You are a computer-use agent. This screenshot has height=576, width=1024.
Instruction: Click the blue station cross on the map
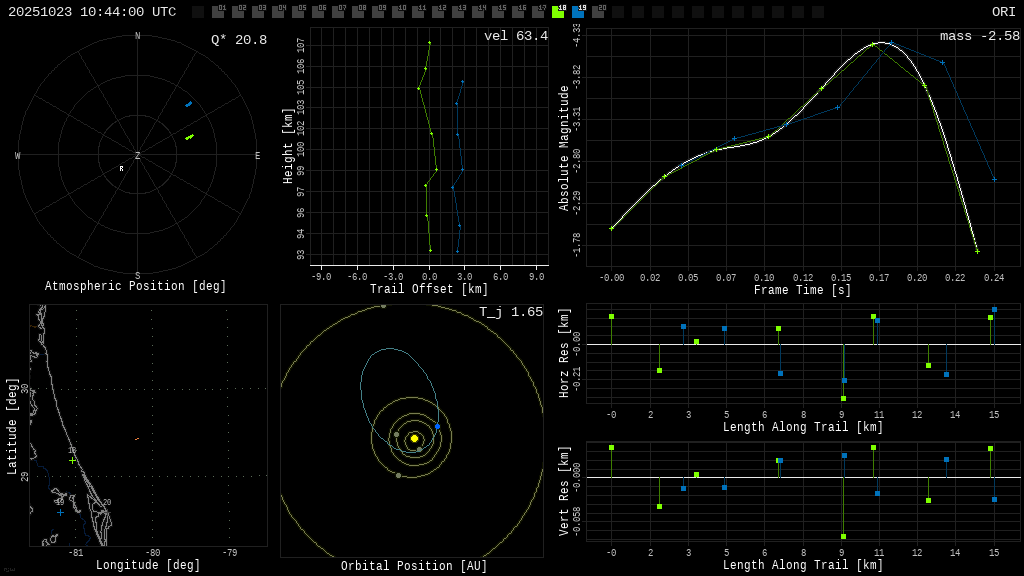click(x=60, y=513)
